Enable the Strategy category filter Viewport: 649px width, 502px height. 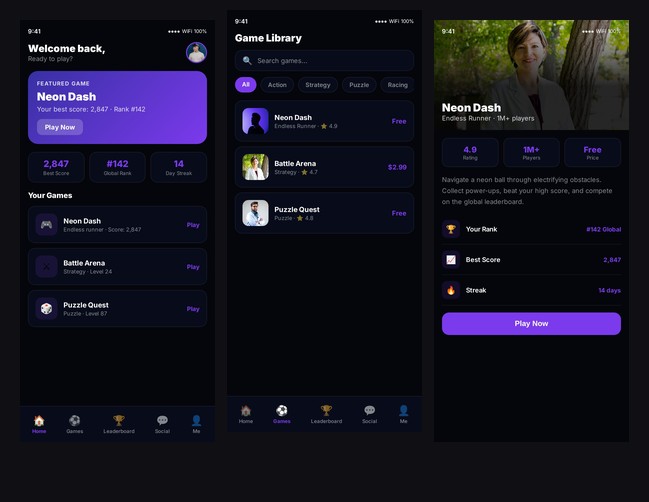(x=317, y=85)
